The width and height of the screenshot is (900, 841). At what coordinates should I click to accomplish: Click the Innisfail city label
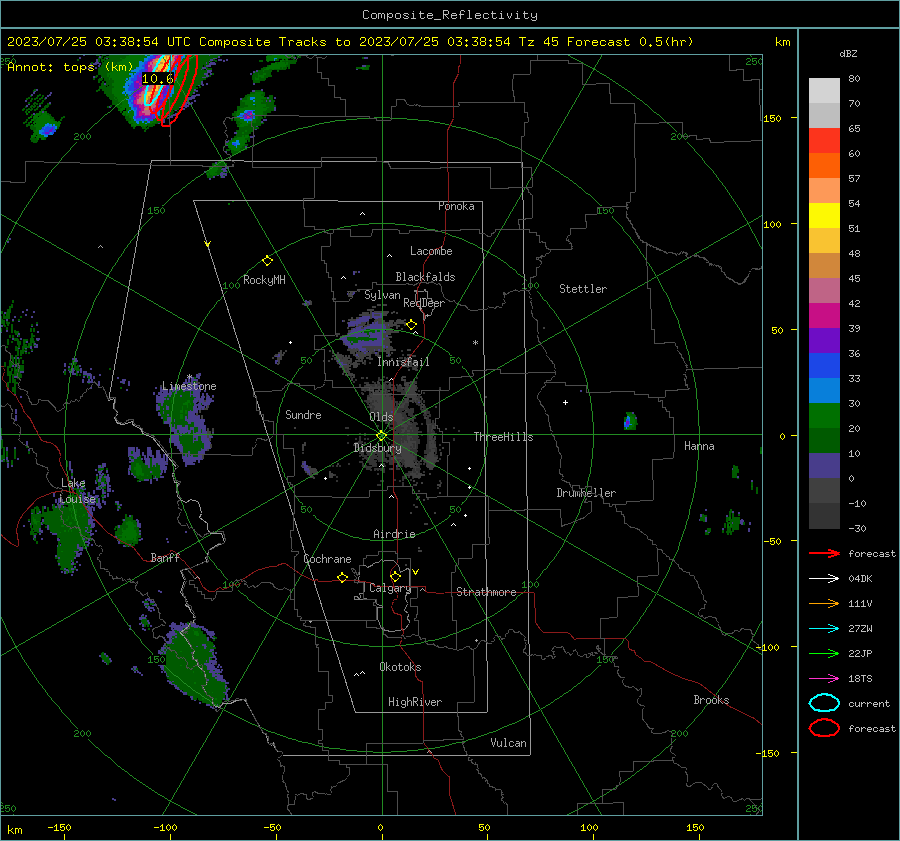403,362
